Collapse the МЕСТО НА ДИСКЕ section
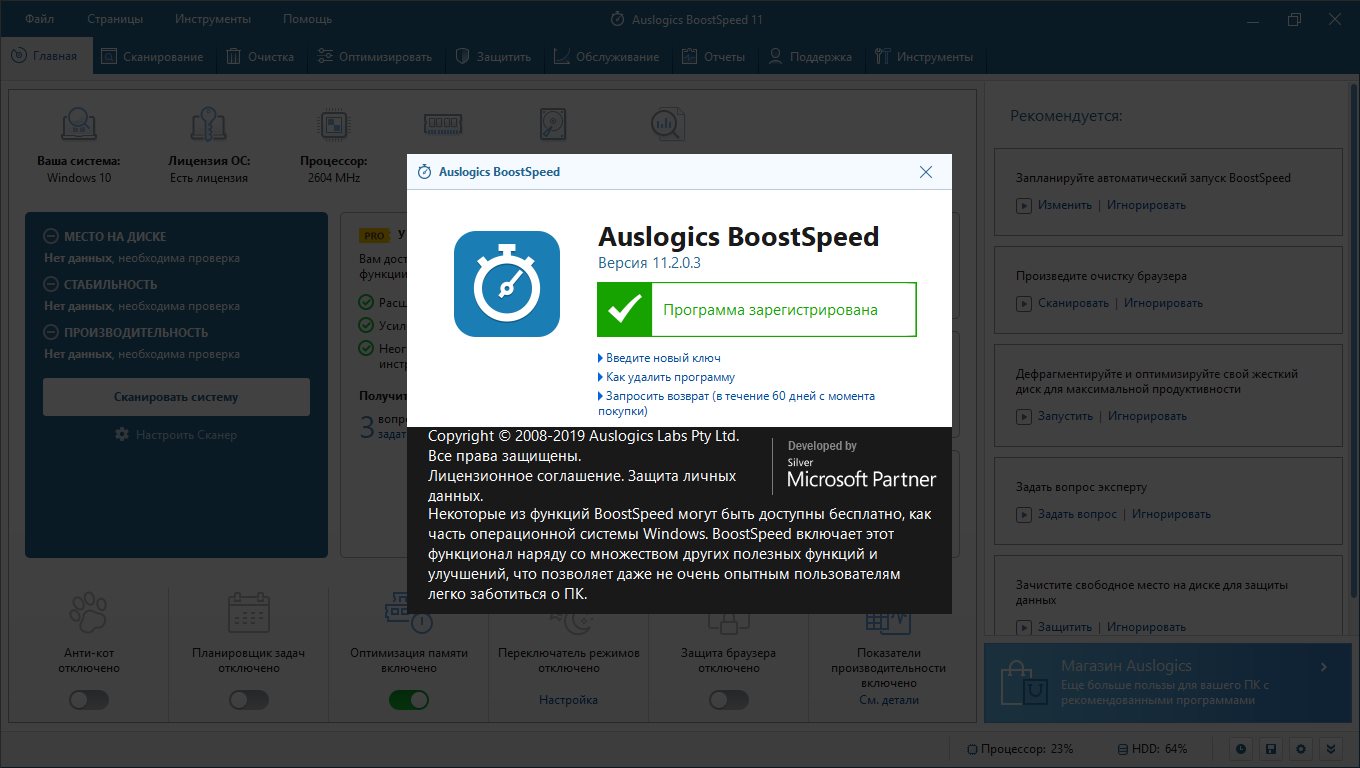Screen dimensions: 1360x768 (x=51, y=237)
